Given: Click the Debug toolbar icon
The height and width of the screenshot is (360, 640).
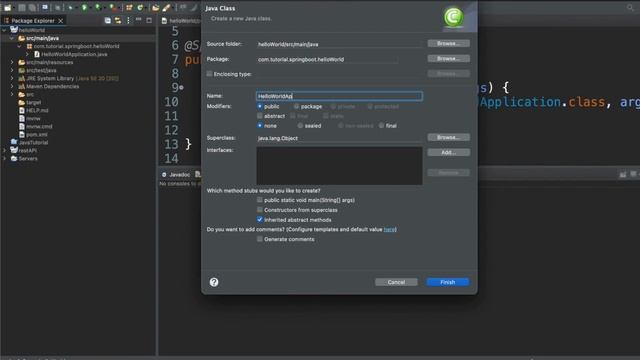Looking at the screenshot, I should (x=70, y=7).
